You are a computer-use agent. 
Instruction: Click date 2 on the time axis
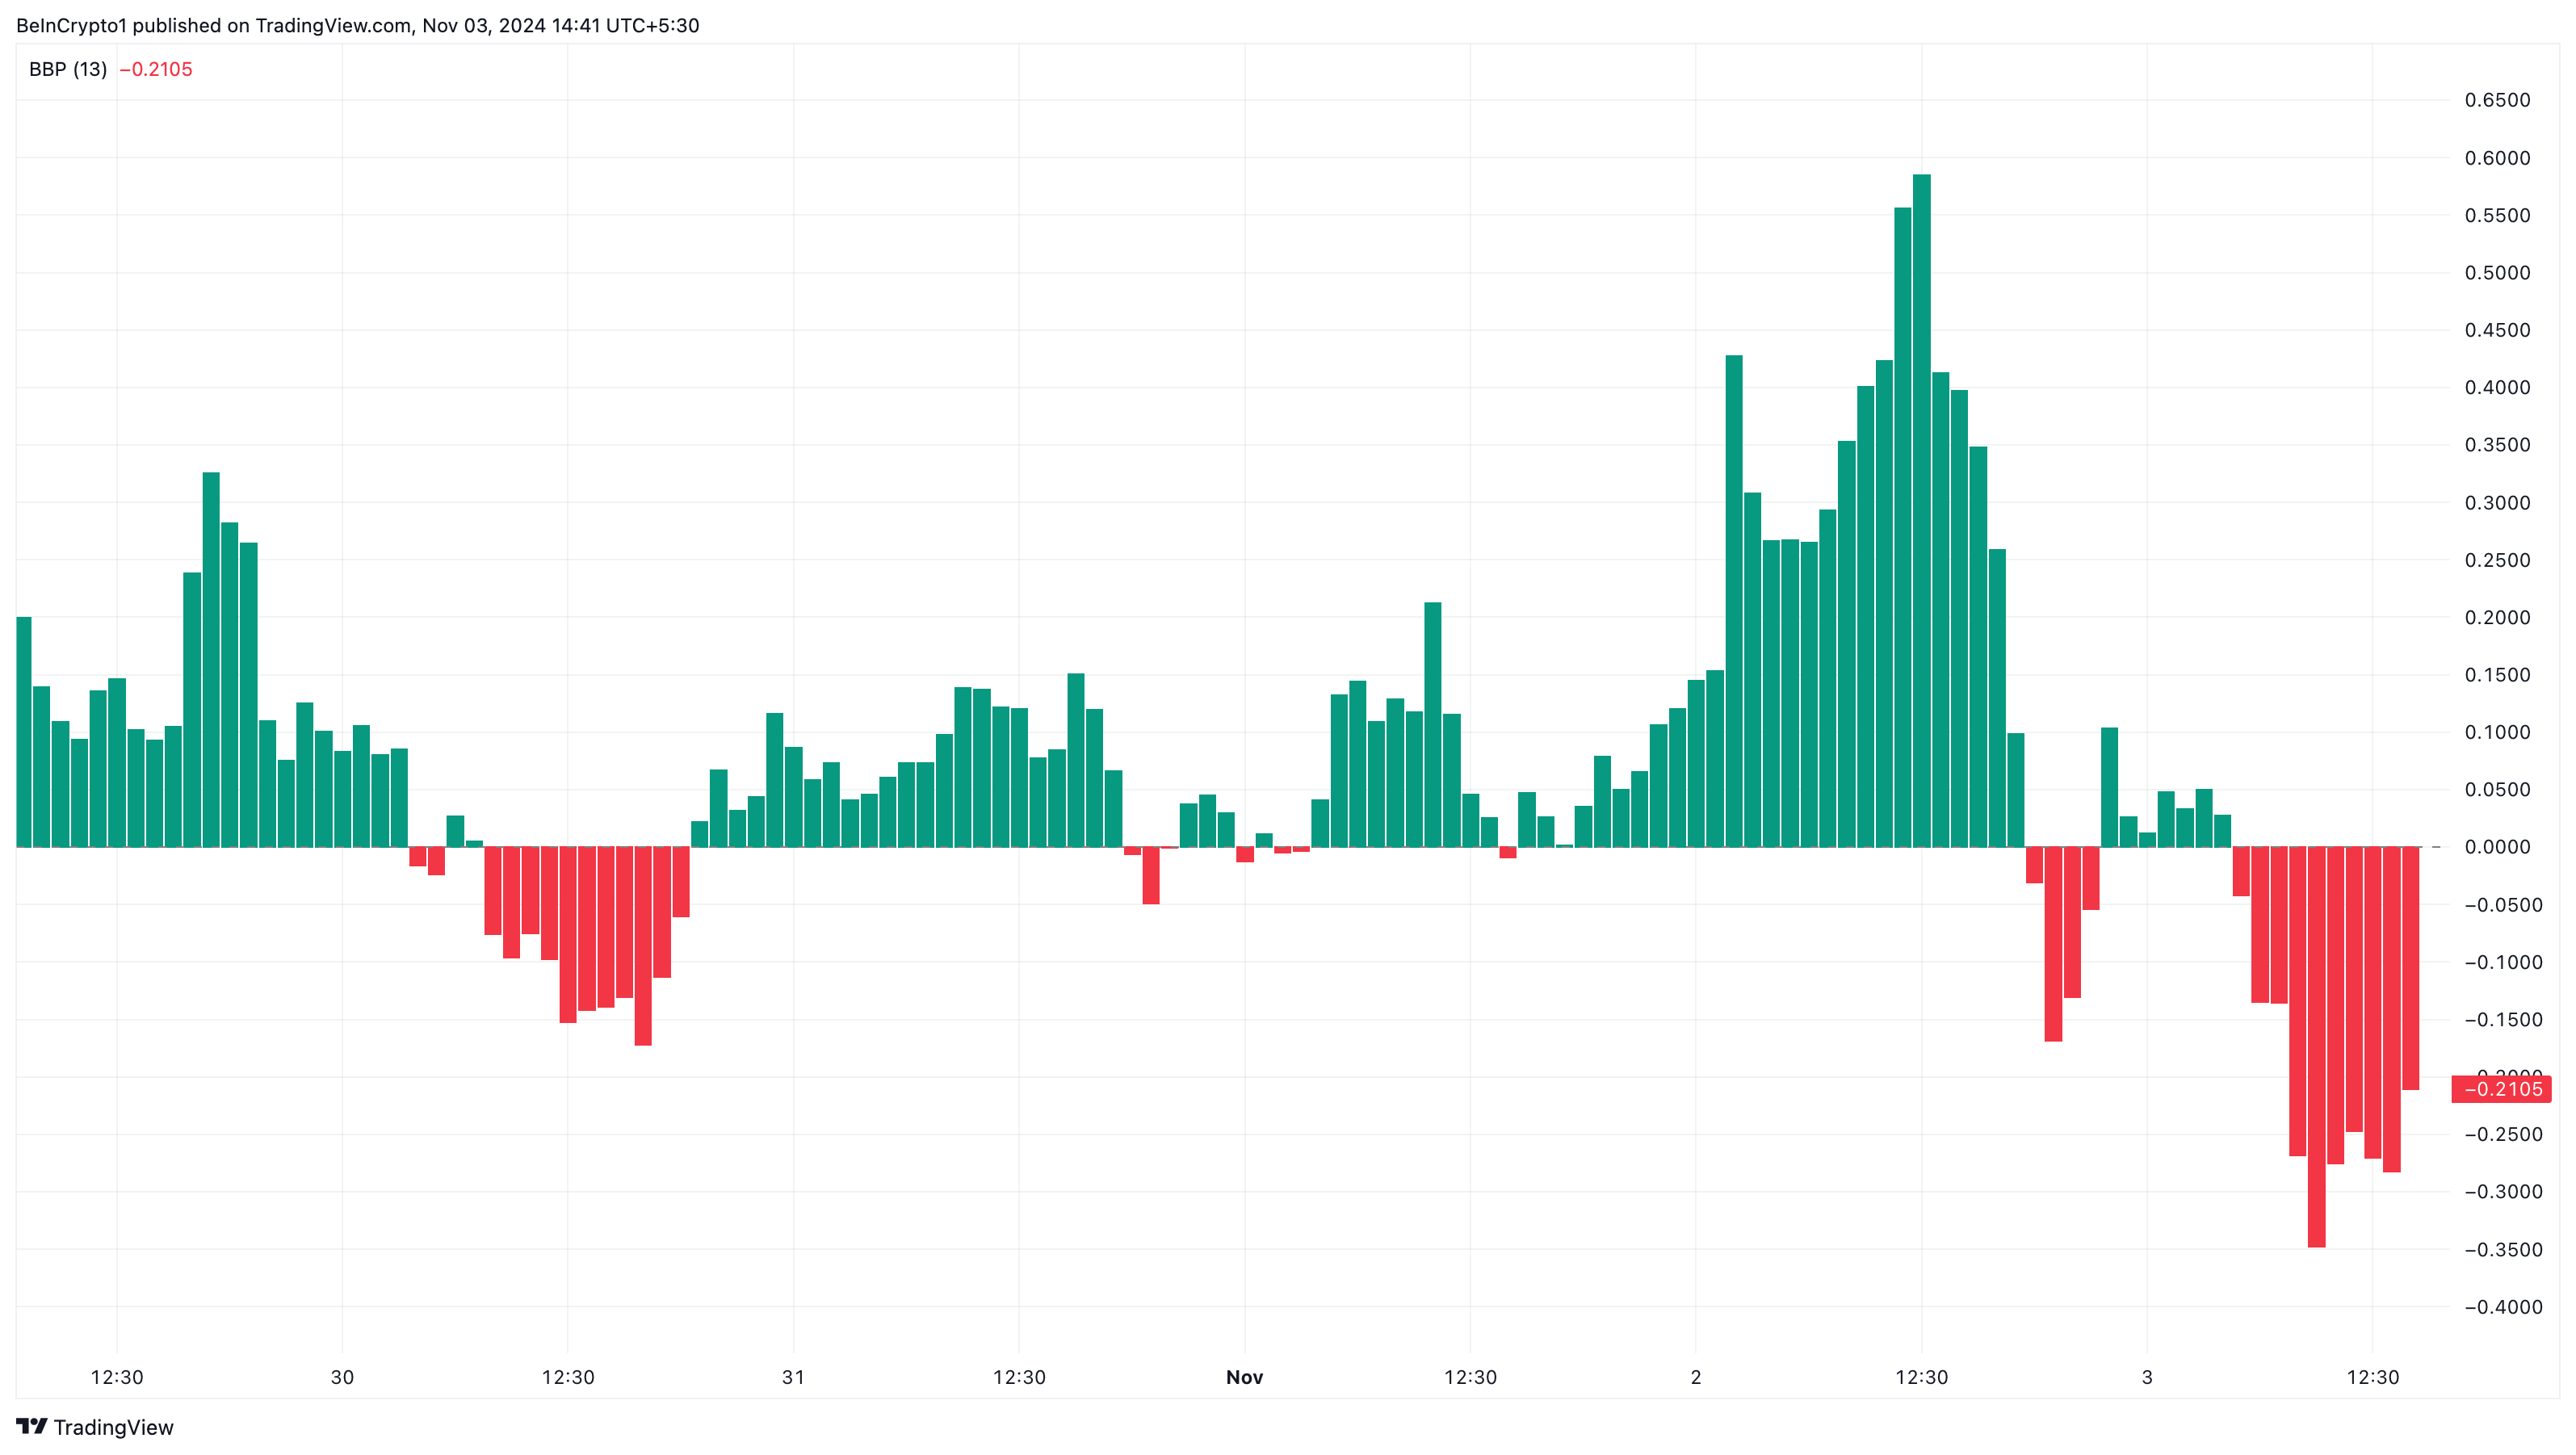(1695, 1377)
